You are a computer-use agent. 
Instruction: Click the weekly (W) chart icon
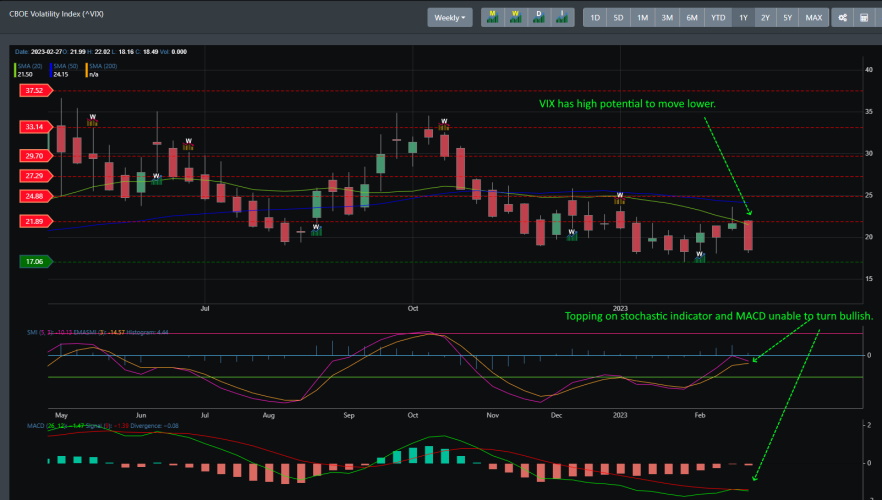[516, 17]
